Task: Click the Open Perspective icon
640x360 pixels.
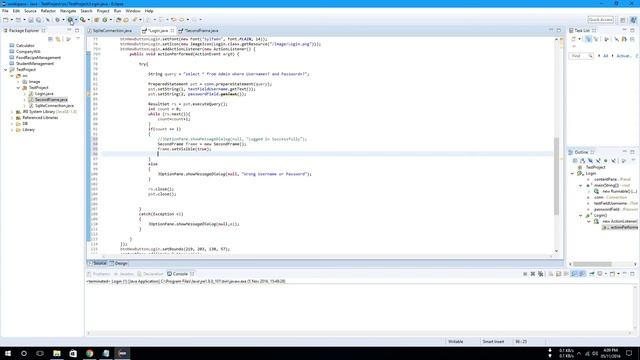Action: click(623, 20)
